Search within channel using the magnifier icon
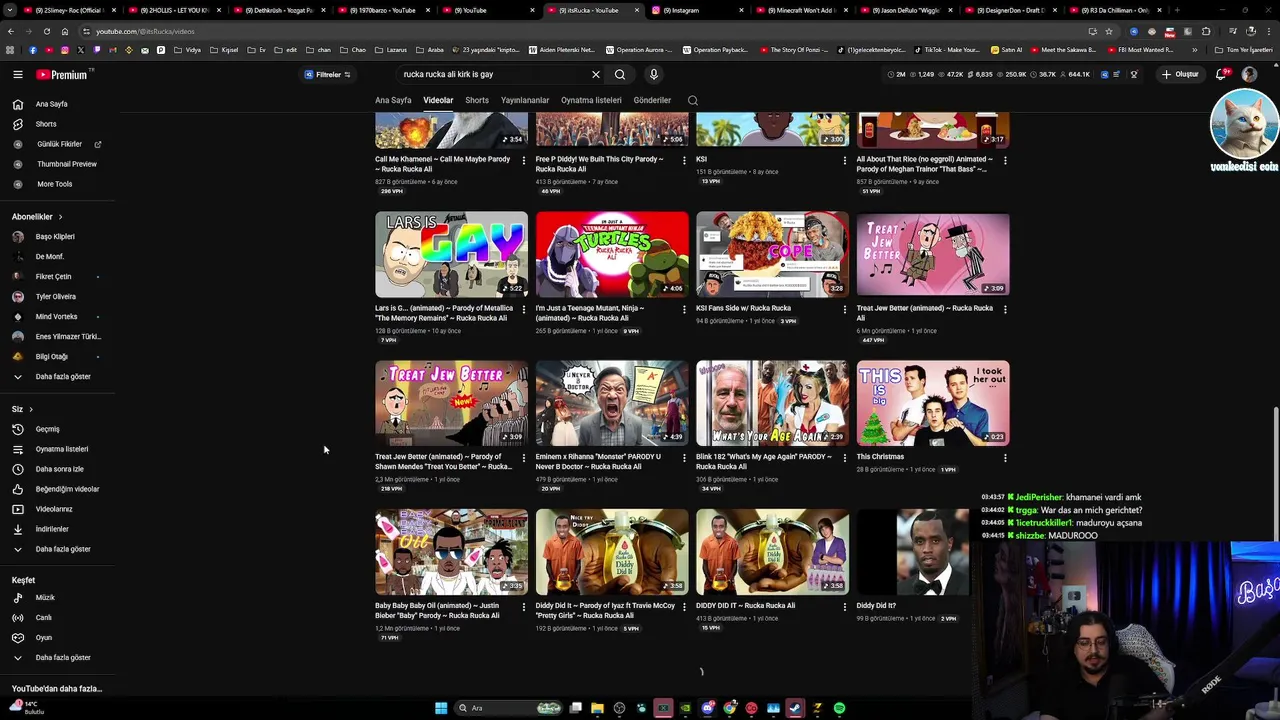 click(x=693, y=100)
